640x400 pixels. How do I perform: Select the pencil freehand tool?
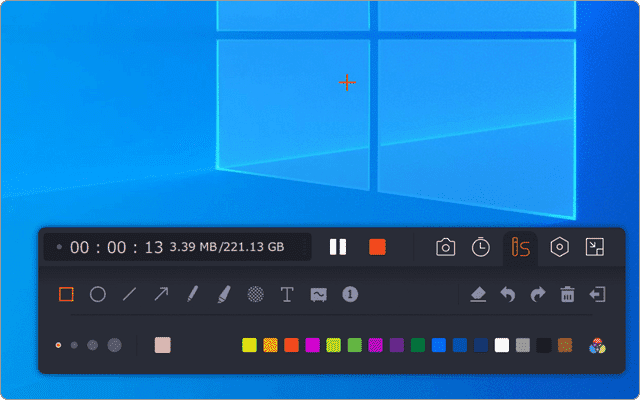(x=191, y=294)
